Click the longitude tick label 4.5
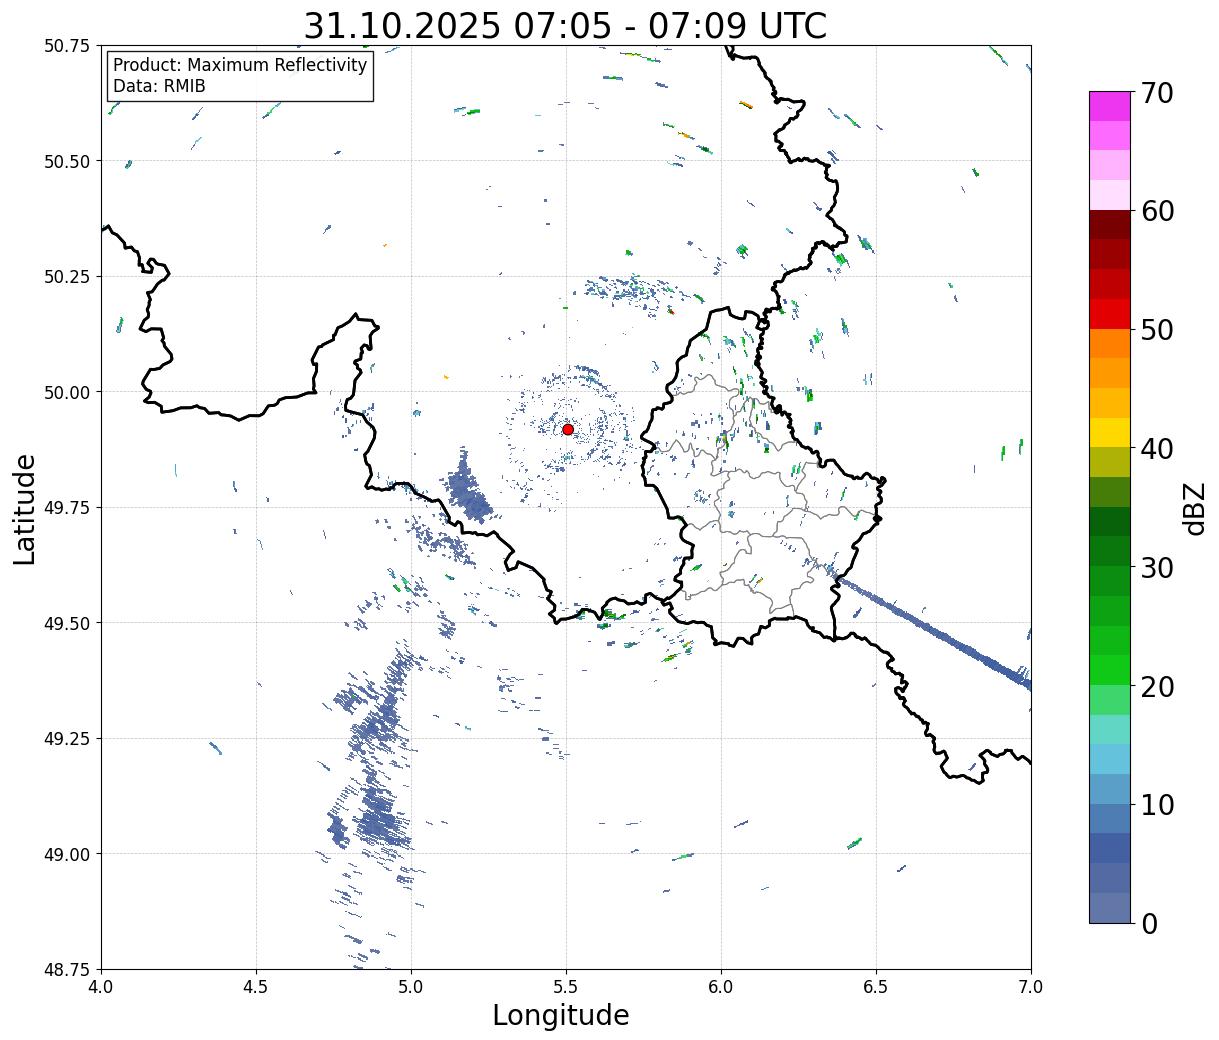Screen dimensions: 1219x1040 click(x=256, y=987)
